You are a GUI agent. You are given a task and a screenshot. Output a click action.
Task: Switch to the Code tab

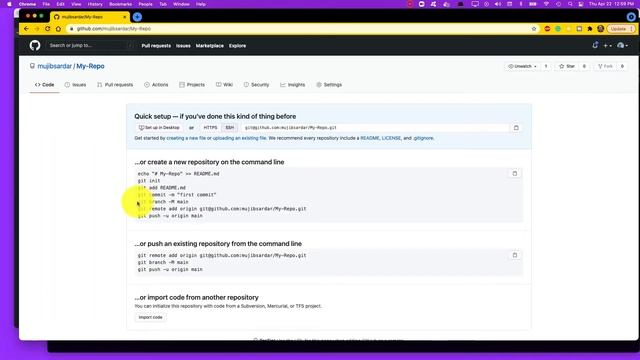(x=44, y=85)
